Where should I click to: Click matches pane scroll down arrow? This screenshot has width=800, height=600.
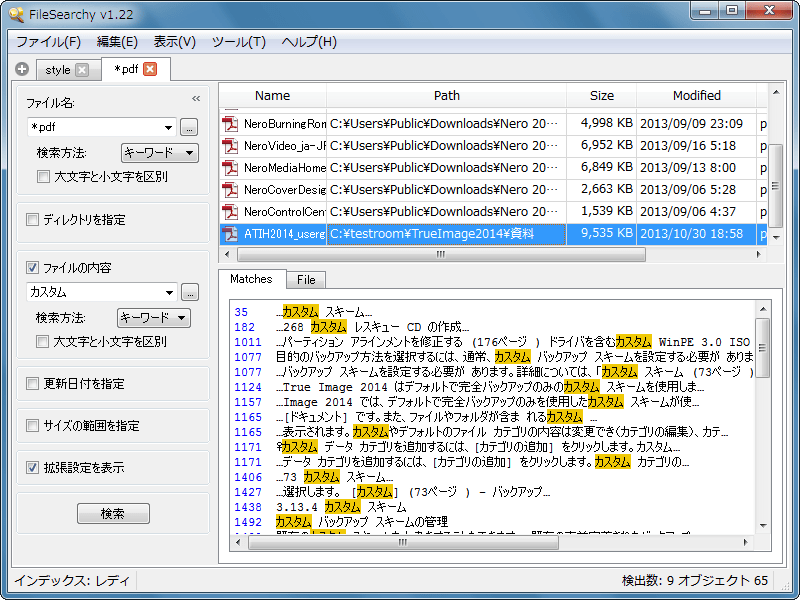pyautogui.click(x=763, y=526)
